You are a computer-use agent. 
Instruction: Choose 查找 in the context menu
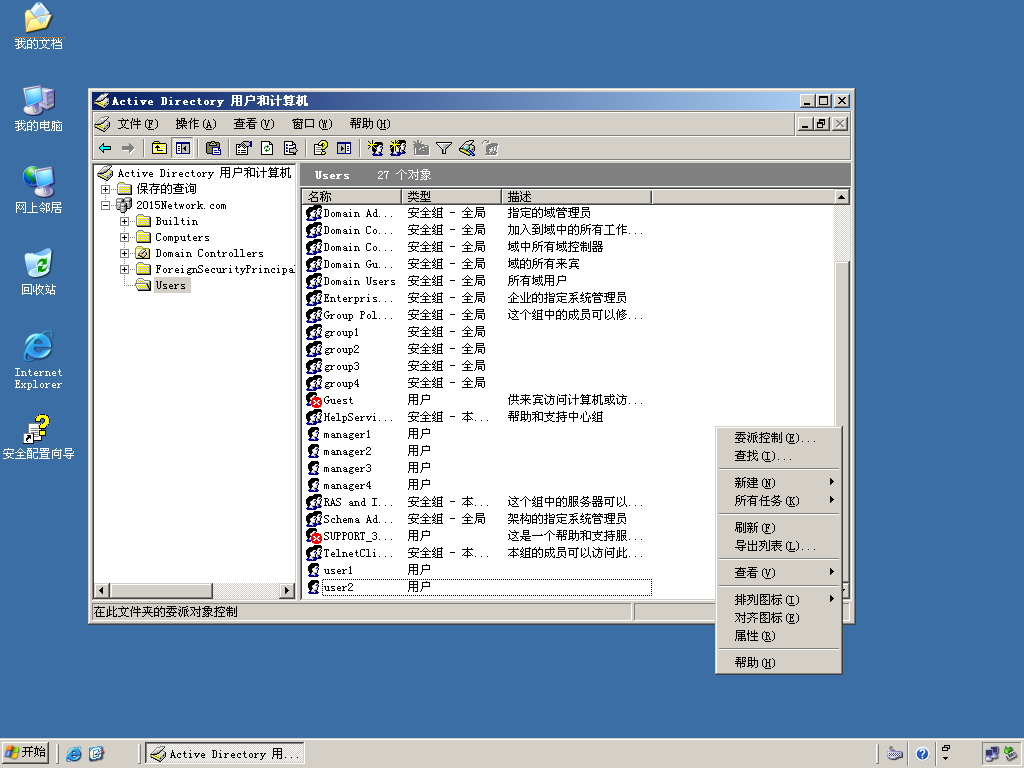778,456
